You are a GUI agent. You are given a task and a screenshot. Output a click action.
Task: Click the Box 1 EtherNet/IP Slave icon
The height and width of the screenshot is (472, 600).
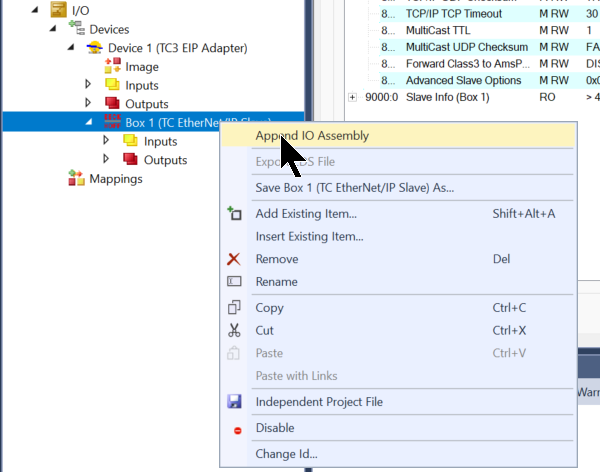click(x=111, y=122)
